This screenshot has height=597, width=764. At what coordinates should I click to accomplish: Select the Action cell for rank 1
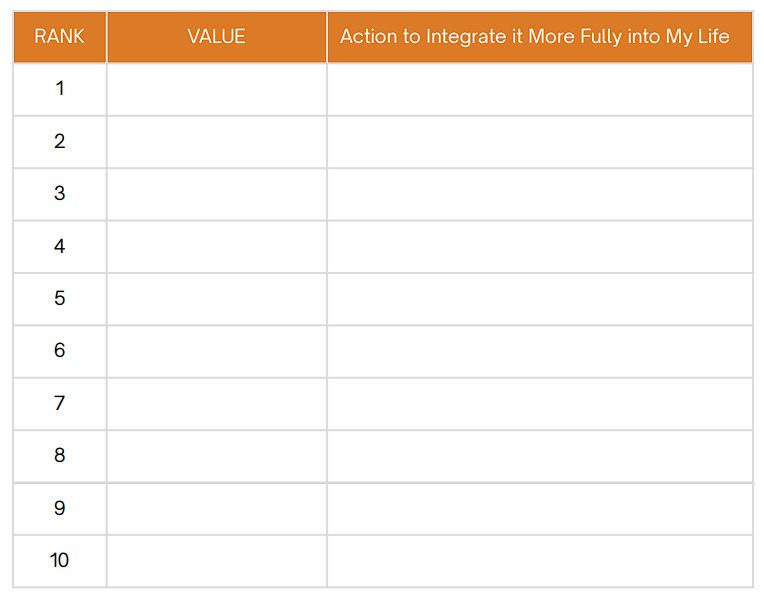click(540, 89)
